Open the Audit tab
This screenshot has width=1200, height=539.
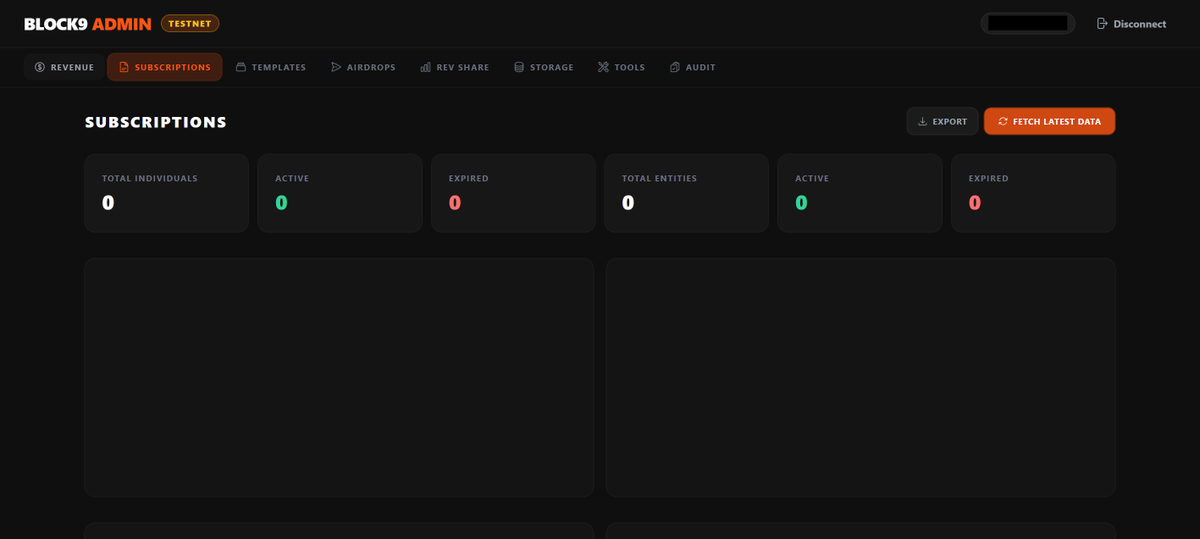coord(693,67)
